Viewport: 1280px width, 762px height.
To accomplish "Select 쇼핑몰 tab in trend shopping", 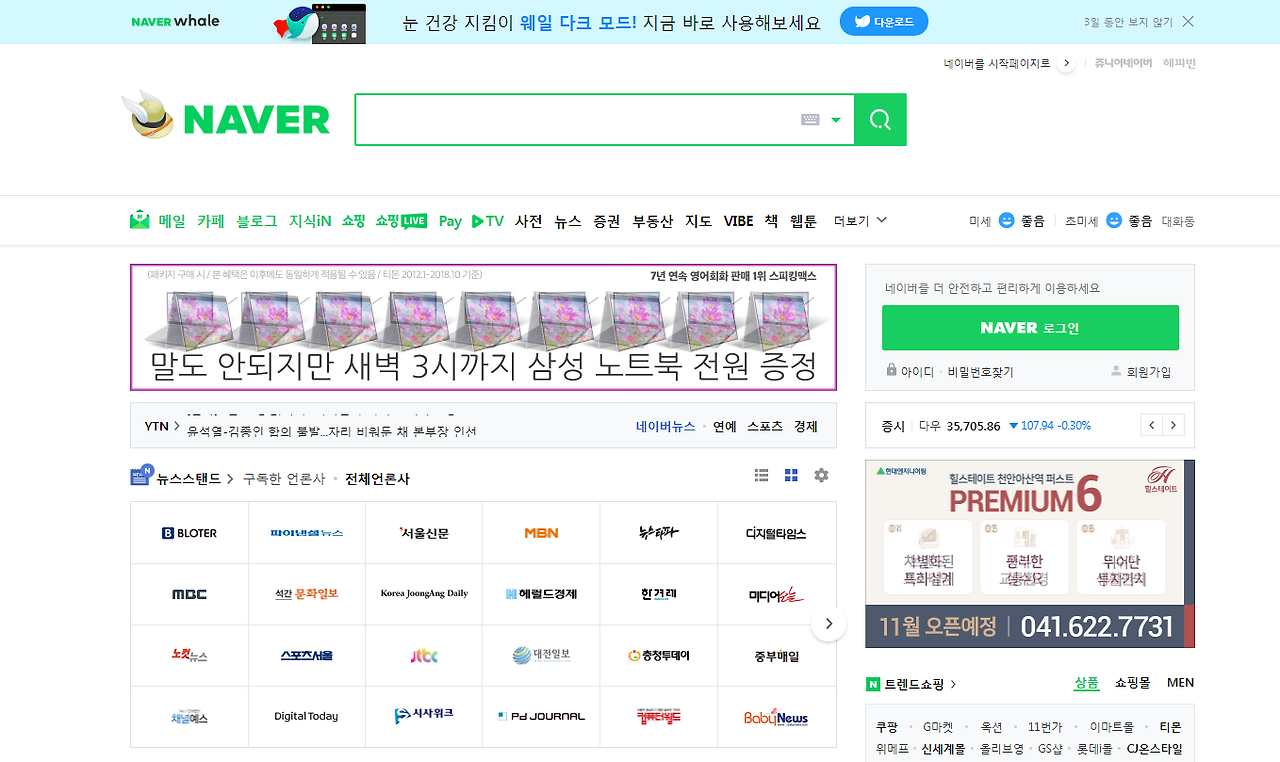I will (x=1133, y=683).
